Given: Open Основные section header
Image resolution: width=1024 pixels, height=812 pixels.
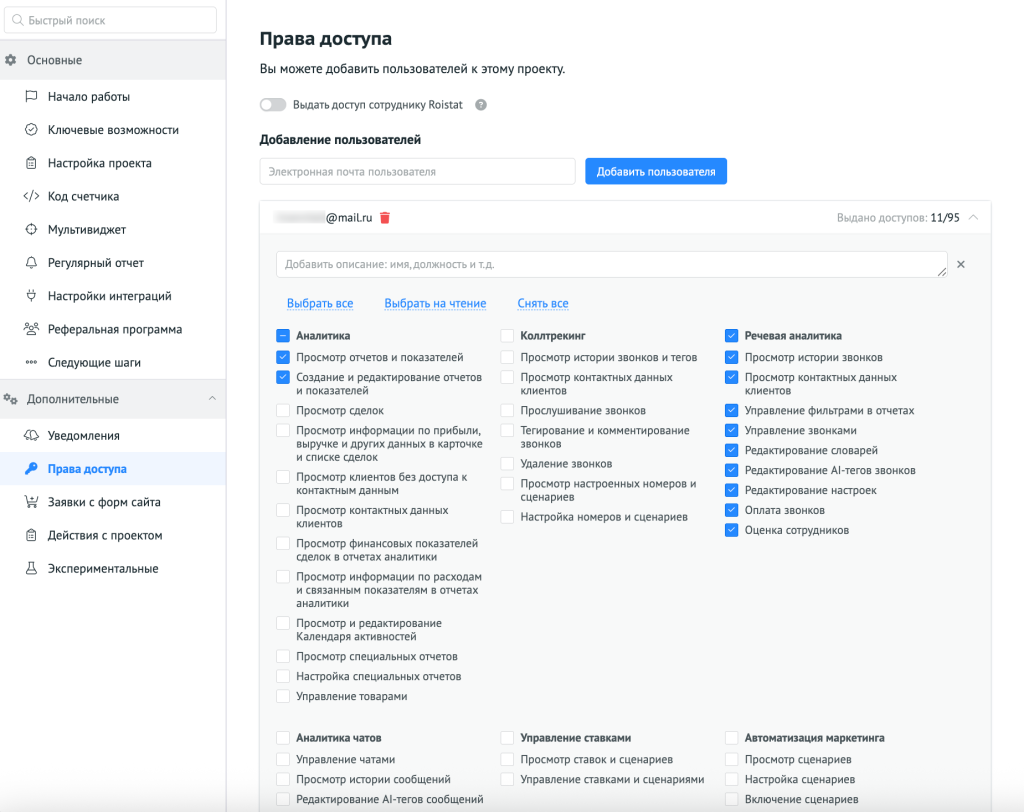Looking at the screenshot, I should tap(113, 60).
